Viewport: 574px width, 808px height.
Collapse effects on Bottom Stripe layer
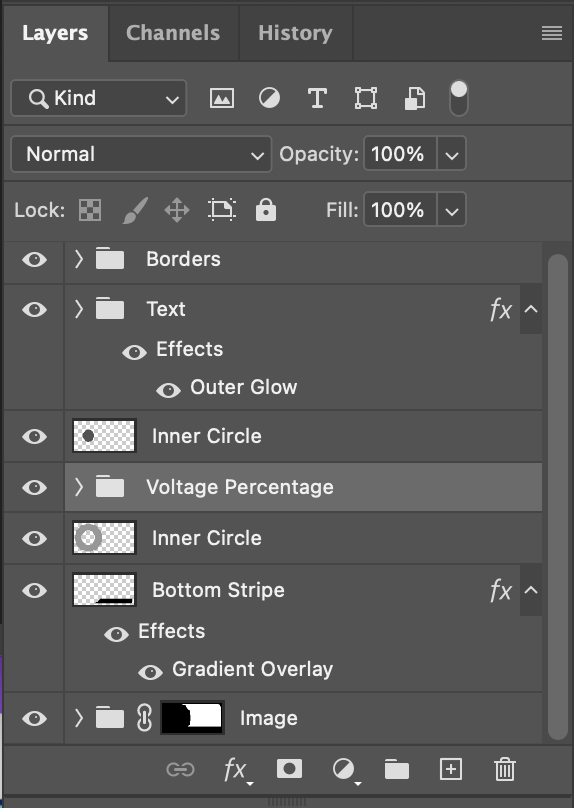pyautogui.click(x=531, y=590)
